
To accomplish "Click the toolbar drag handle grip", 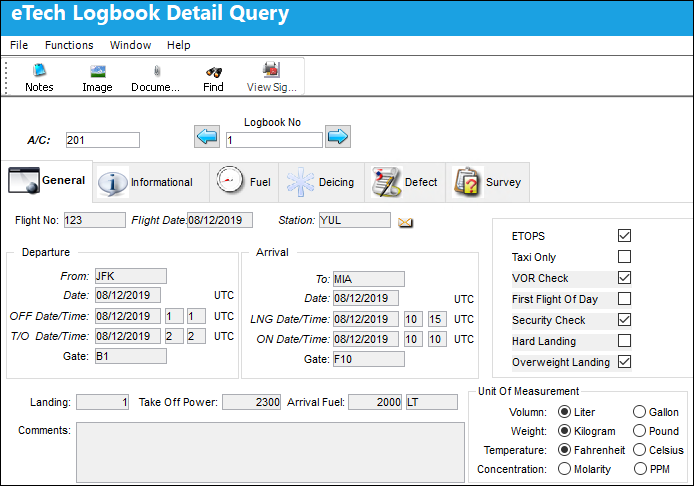I will click(6, 78).
